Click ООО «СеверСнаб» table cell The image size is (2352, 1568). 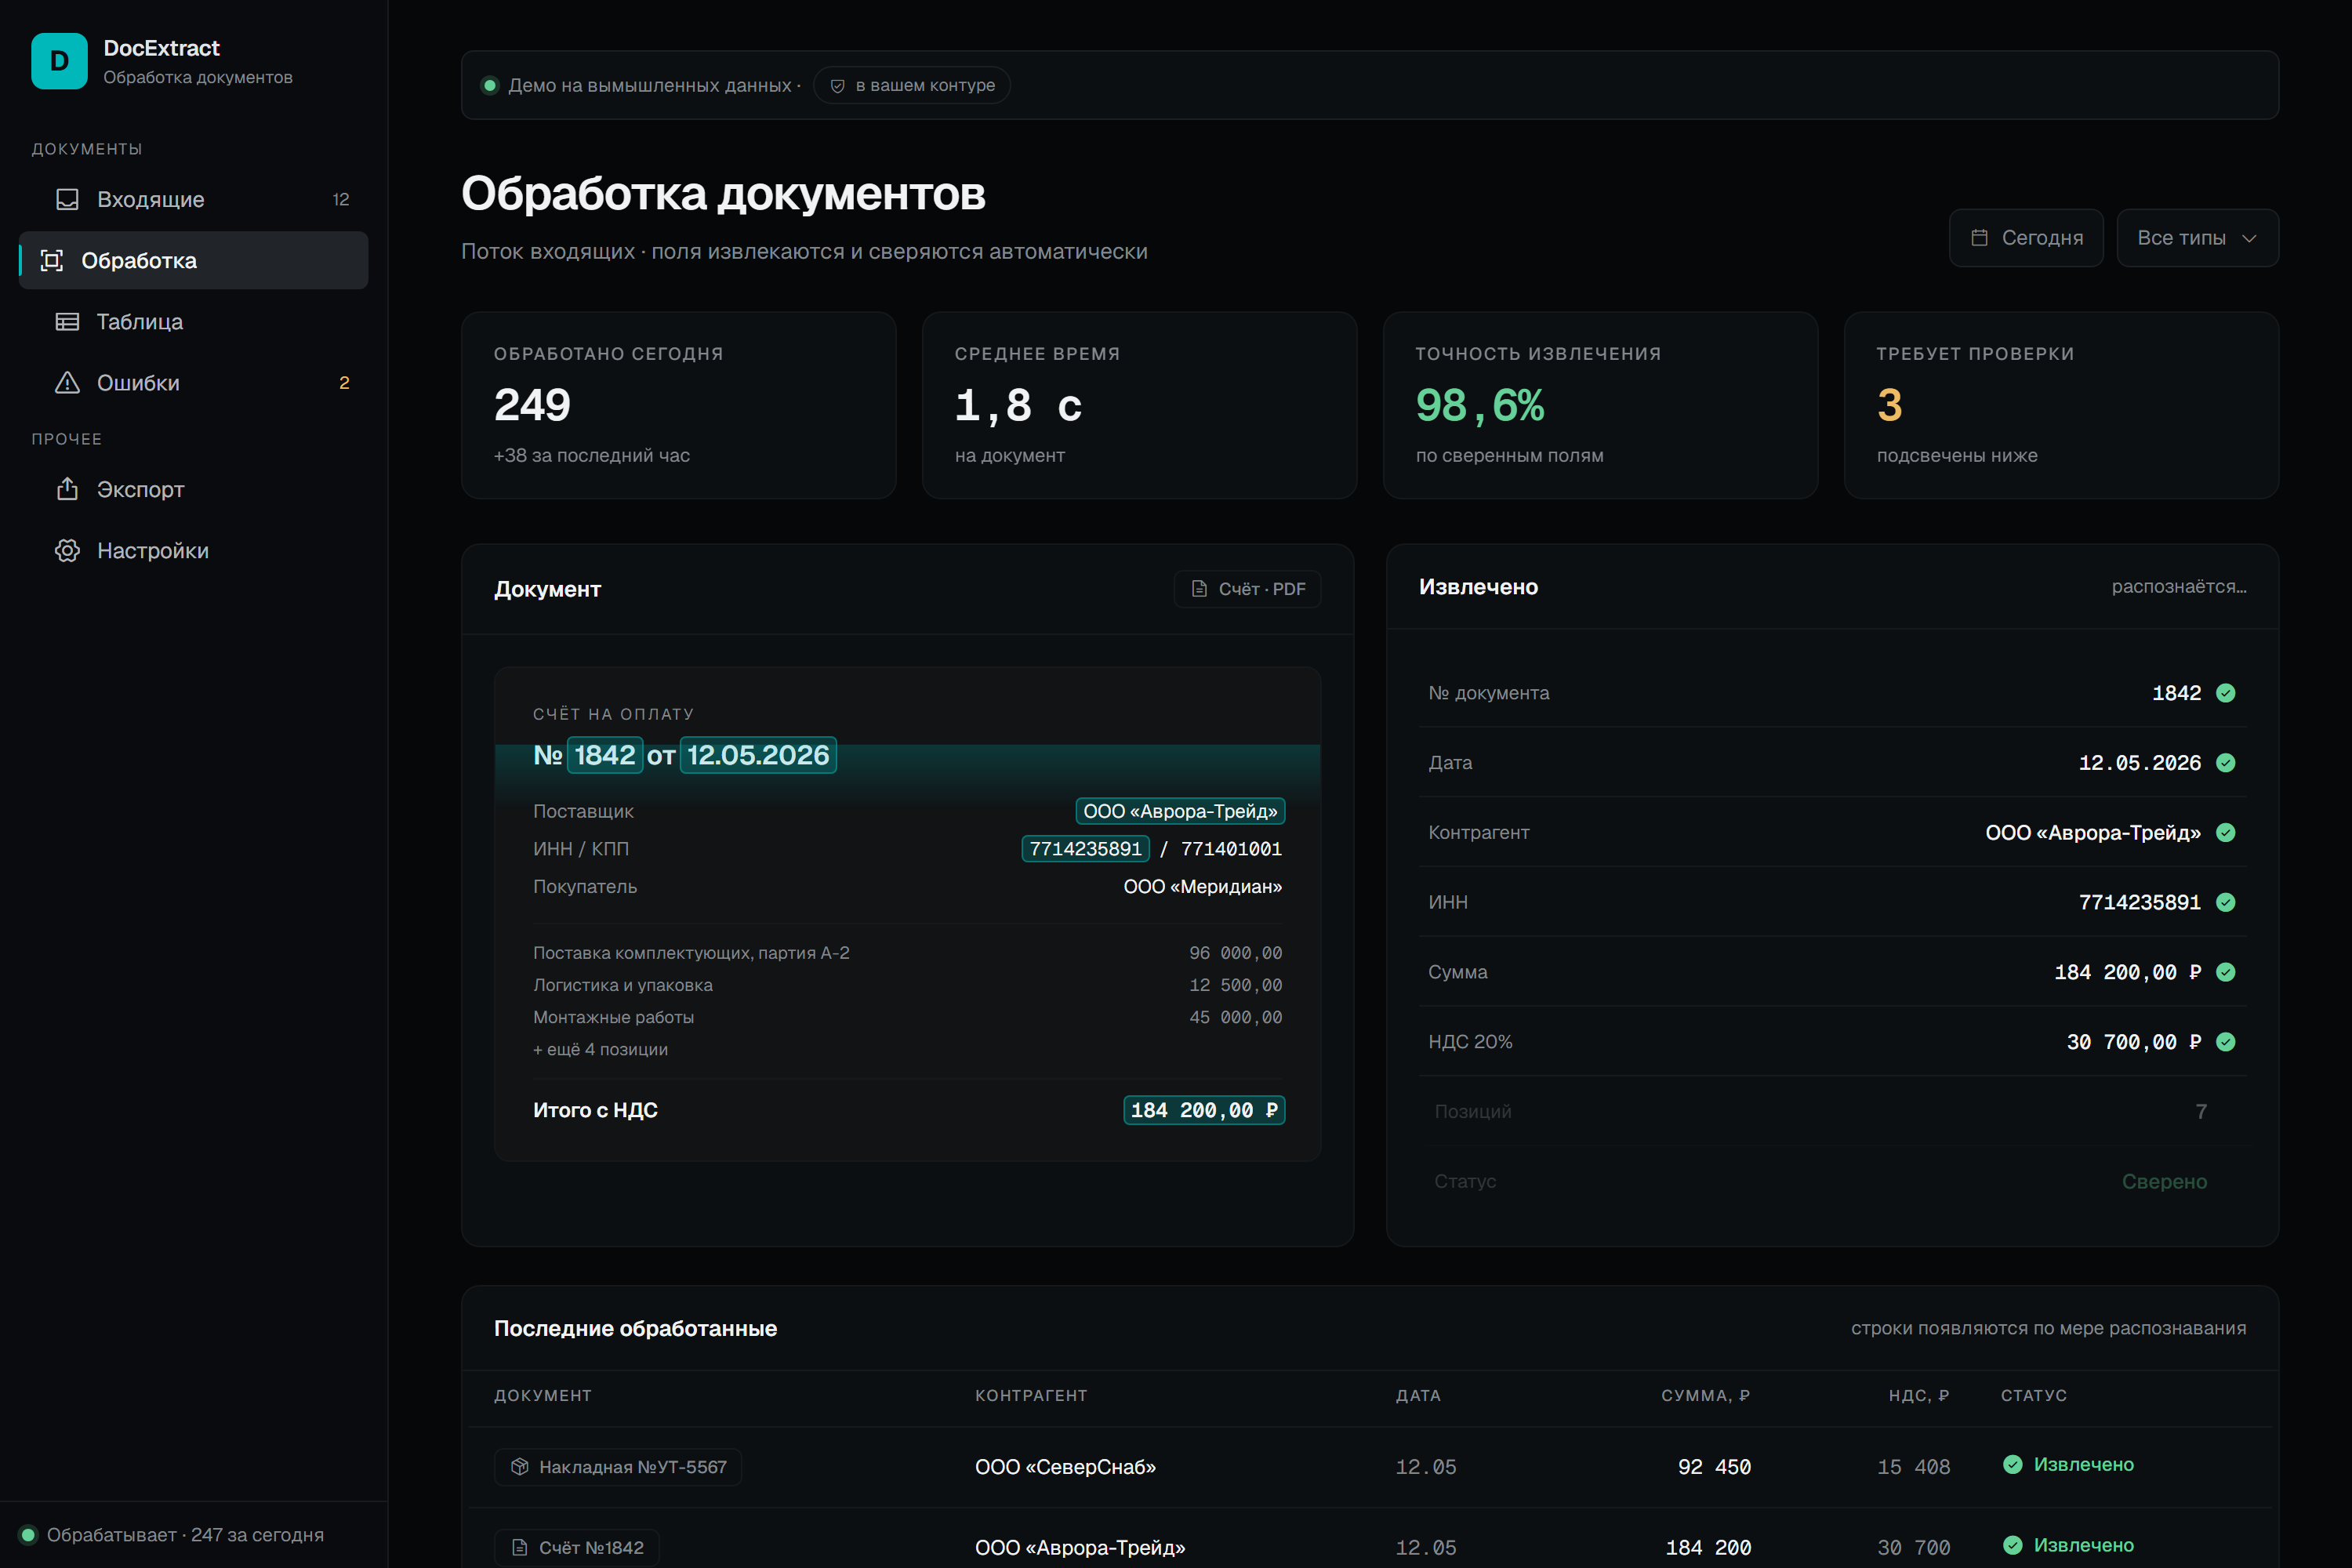[x=1065, y=1466]
